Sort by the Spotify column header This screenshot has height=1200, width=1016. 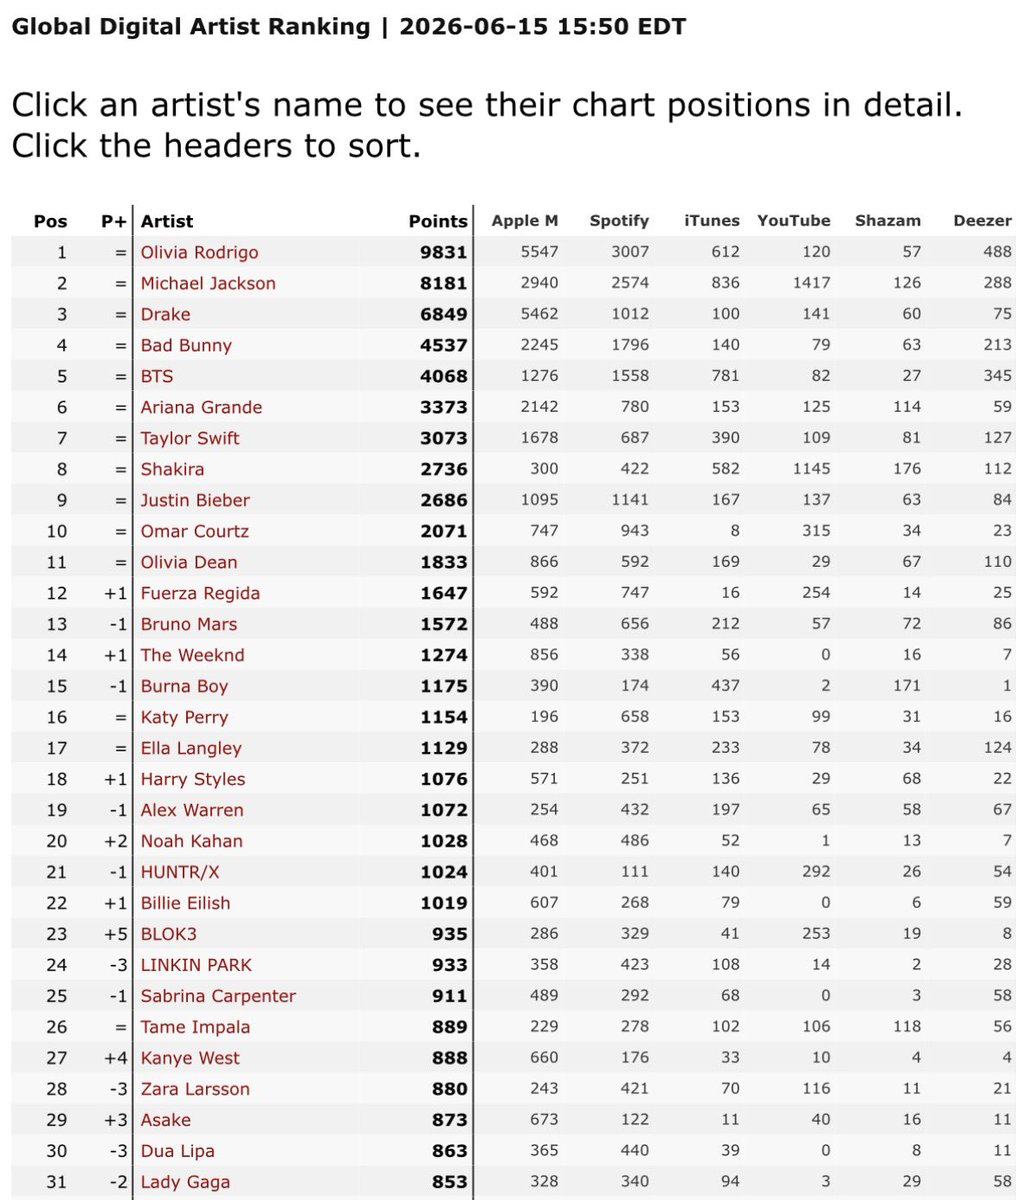[x=619, y=221]
